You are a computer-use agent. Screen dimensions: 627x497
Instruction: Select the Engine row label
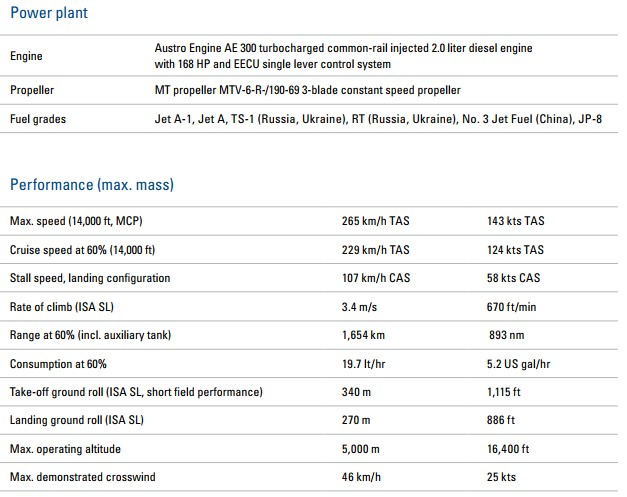click(26, 56)
